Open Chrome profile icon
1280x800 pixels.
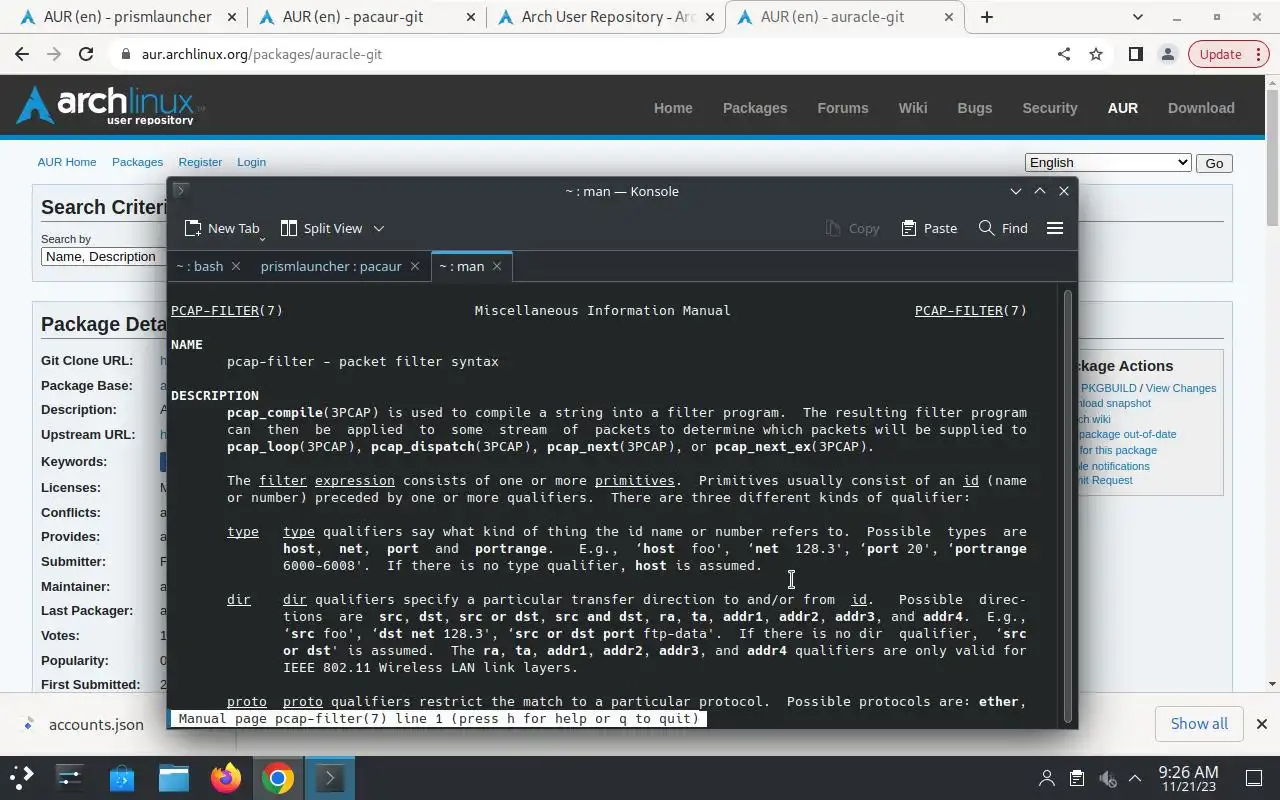click(1167, 54)
